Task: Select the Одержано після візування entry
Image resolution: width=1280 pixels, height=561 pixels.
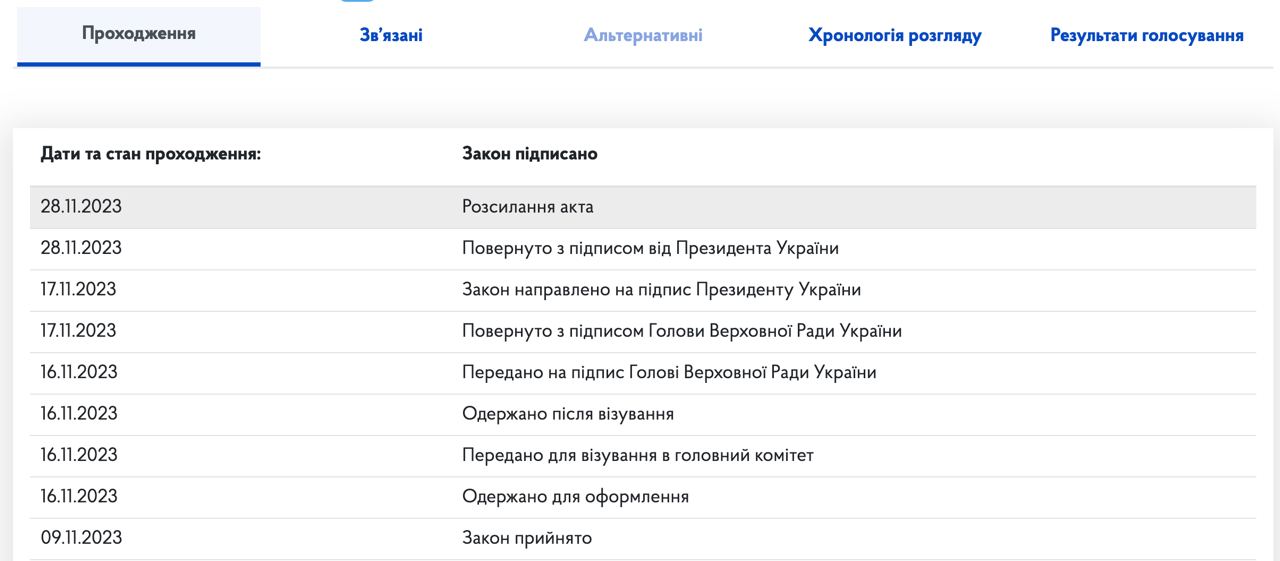Action: (x=567, y=414)
